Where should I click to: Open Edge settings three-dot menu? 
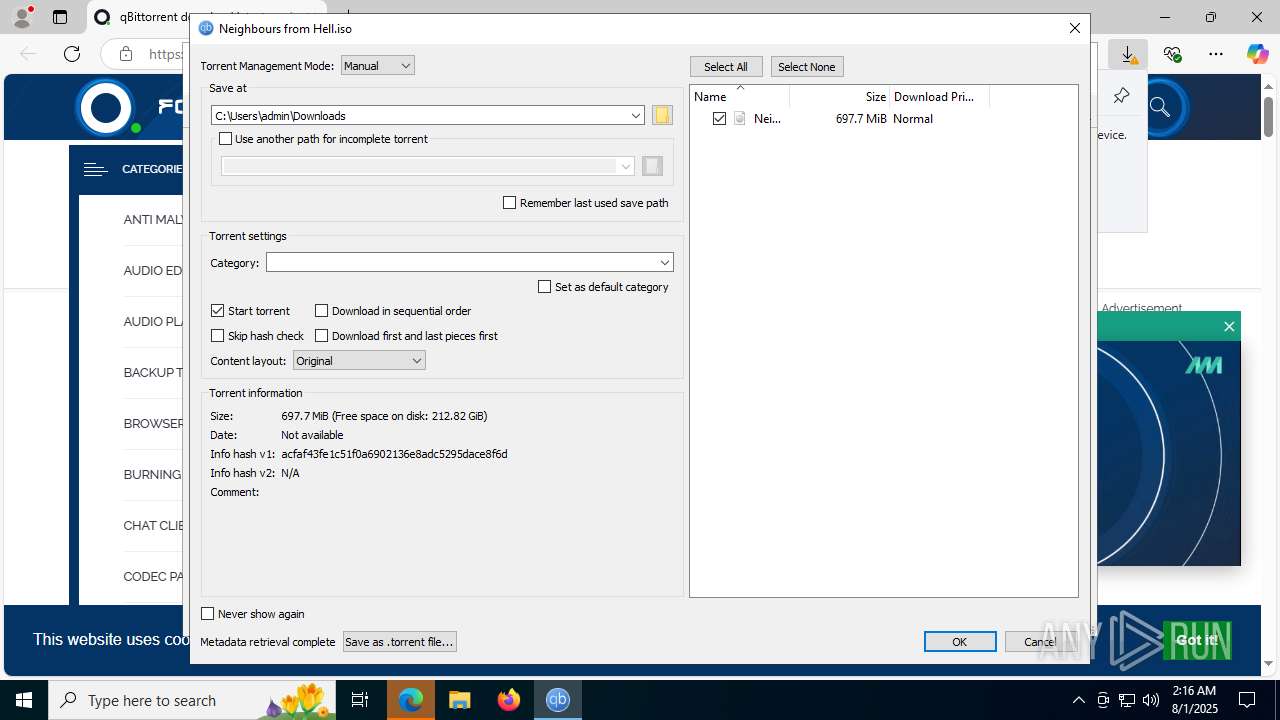tap(1215, 54)
